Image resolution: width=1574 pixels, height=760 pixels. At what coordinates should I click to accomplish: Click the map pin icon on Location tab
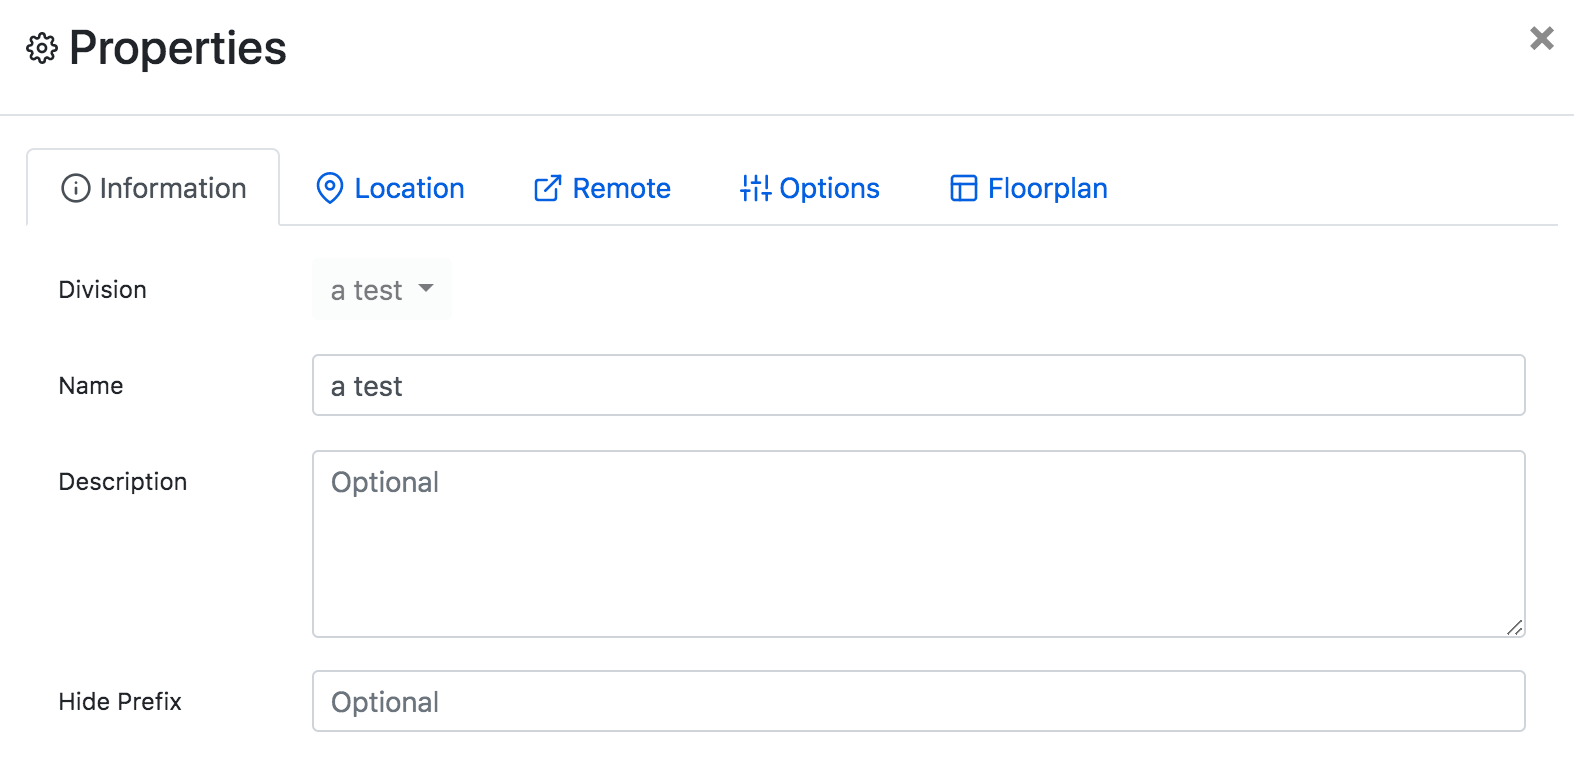[330, 188]
